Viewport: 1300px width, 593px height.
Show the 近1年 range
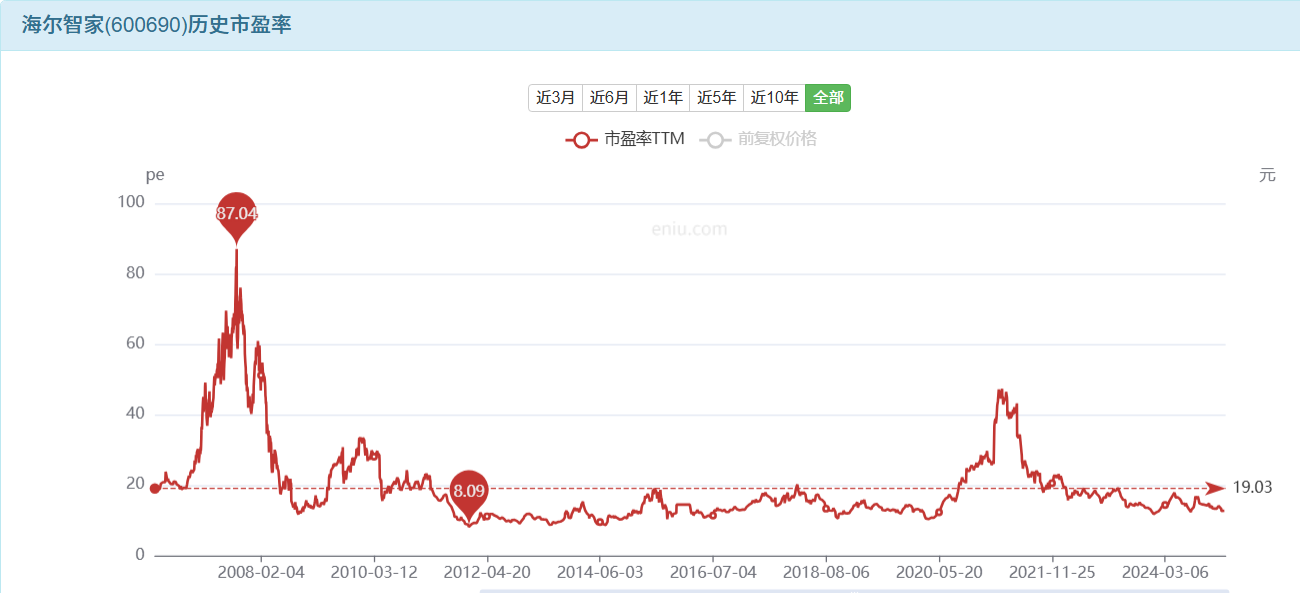point(663,98)
